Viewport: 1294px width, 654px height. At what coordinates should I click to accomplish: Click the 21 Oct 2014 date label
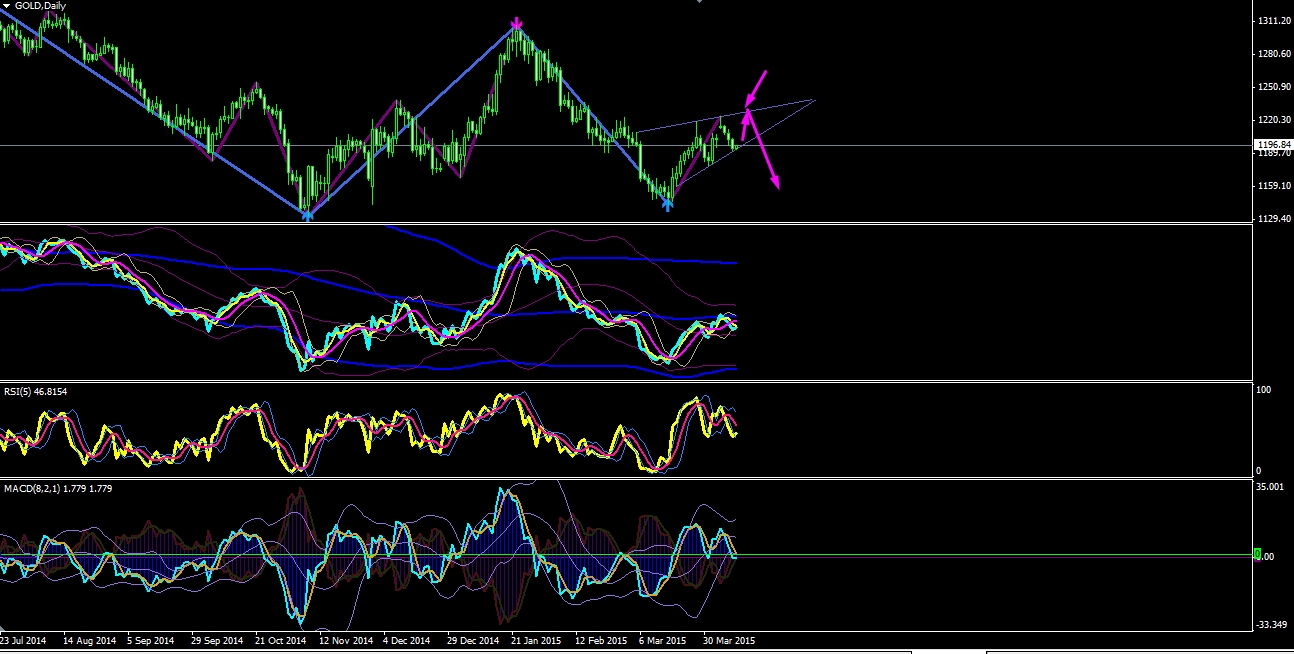(x=281, y=640)
